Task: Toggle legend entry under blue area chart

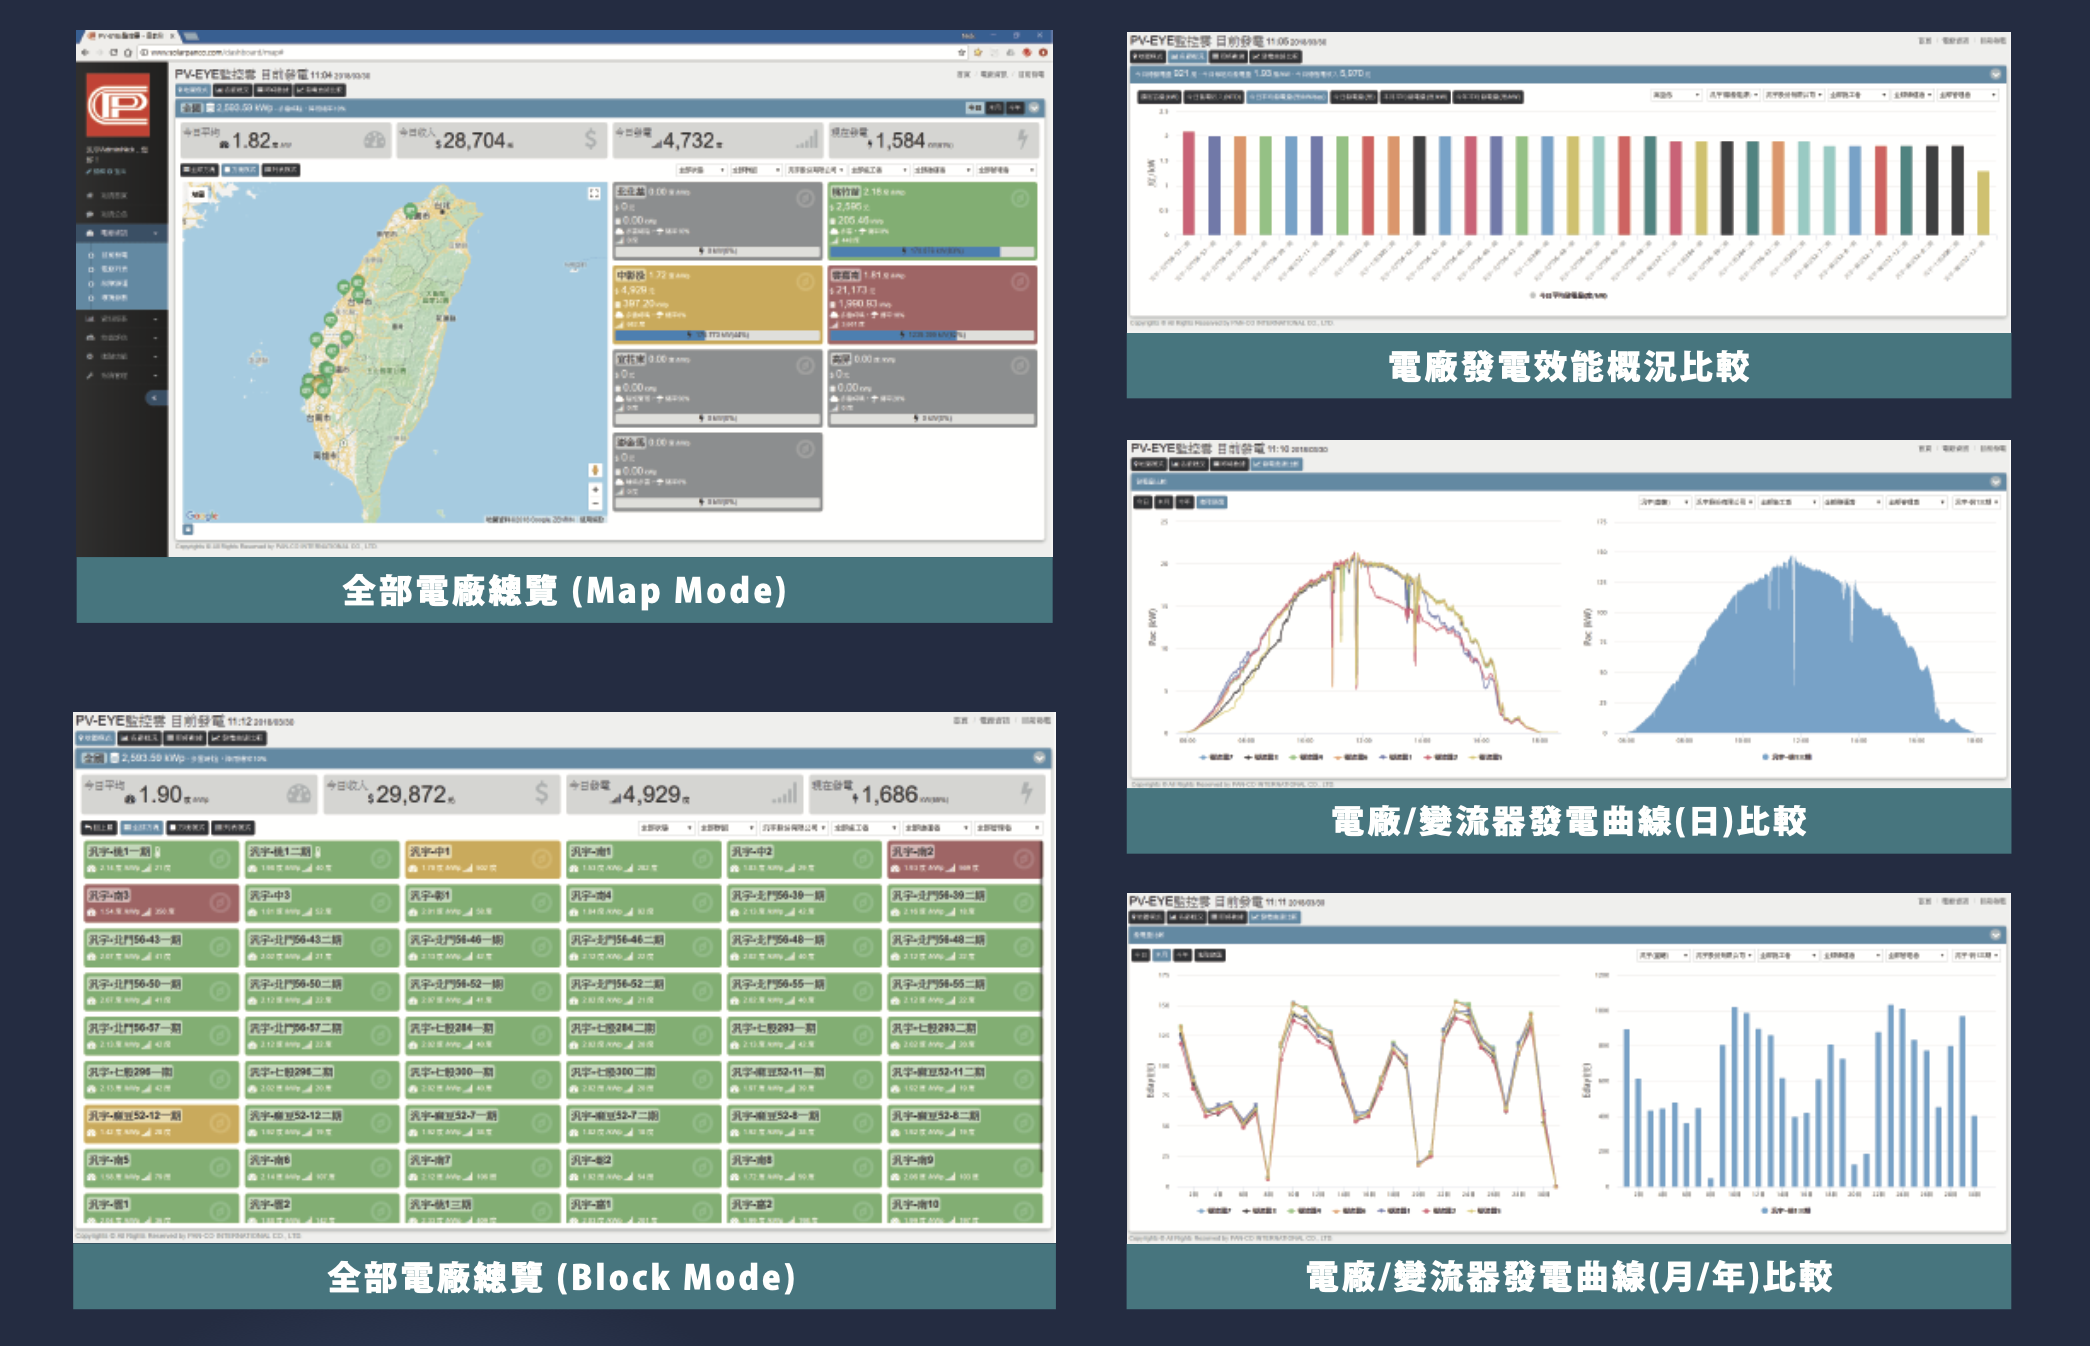Action: point(1788,757)
